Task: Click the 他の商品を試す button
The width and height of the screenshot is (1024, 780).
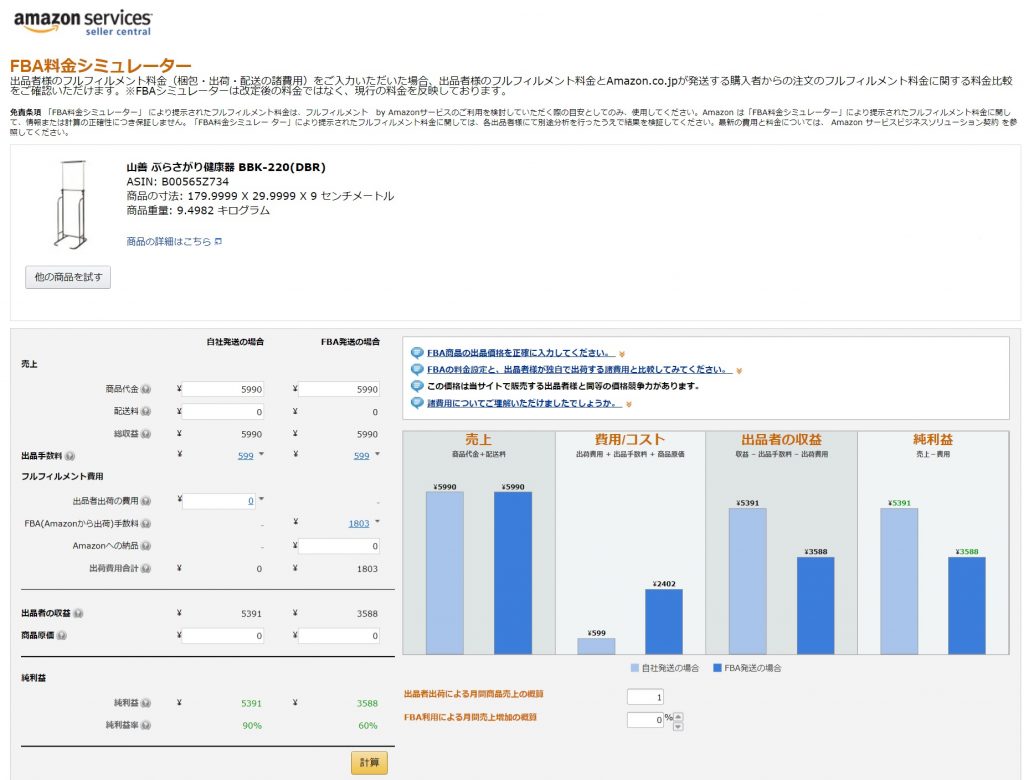Action: coord(68,277)
